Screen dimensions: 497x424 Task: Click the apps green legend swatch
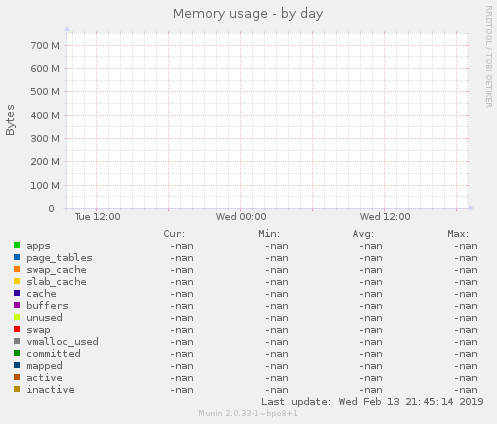coord(17,245)
